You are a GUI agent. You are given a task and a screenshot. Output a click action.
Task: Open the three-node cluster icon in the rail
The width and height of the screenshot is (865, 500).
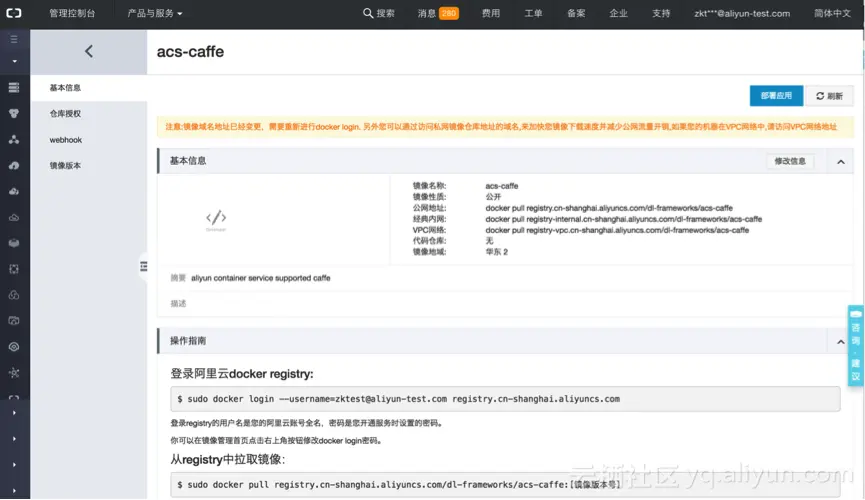[x=14, y=139]
